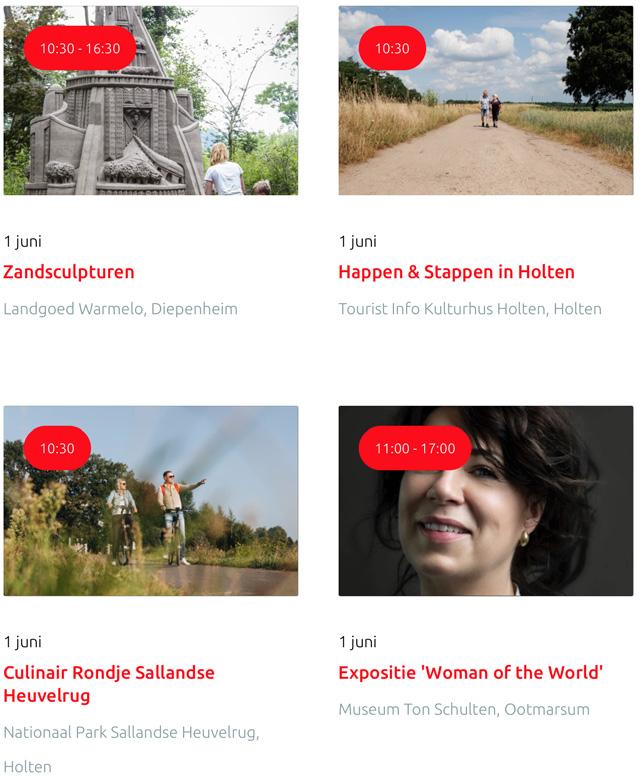
Task: Click the 10:30 - 16:30 time badge
Action: pyautogui.click(x=80, y=48)
